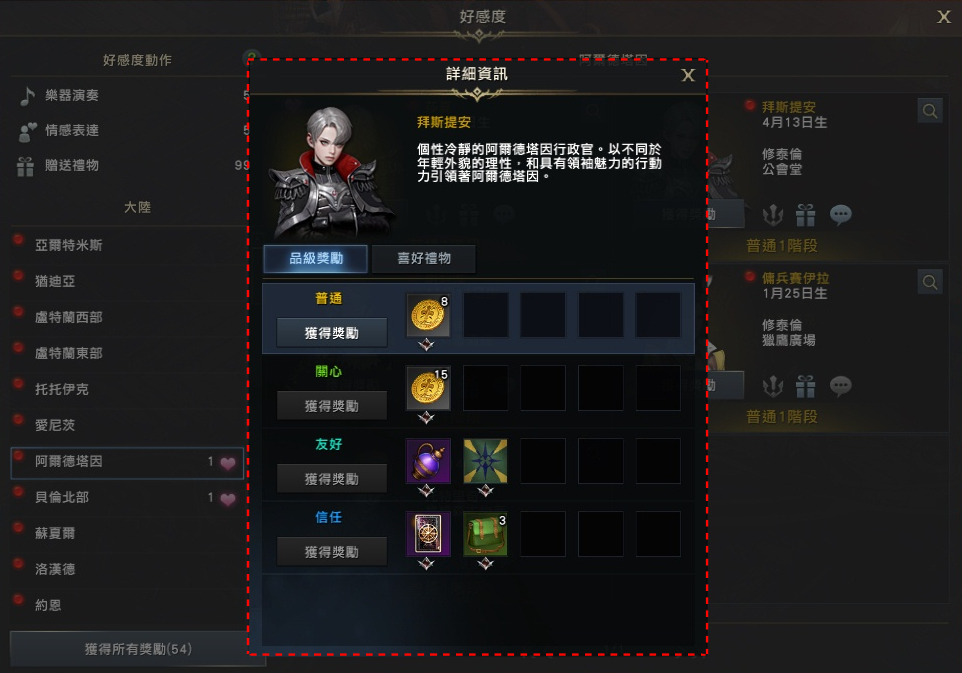Choose 樂器演奏 rapport action

pyautogui.click(x=72, y=95)
